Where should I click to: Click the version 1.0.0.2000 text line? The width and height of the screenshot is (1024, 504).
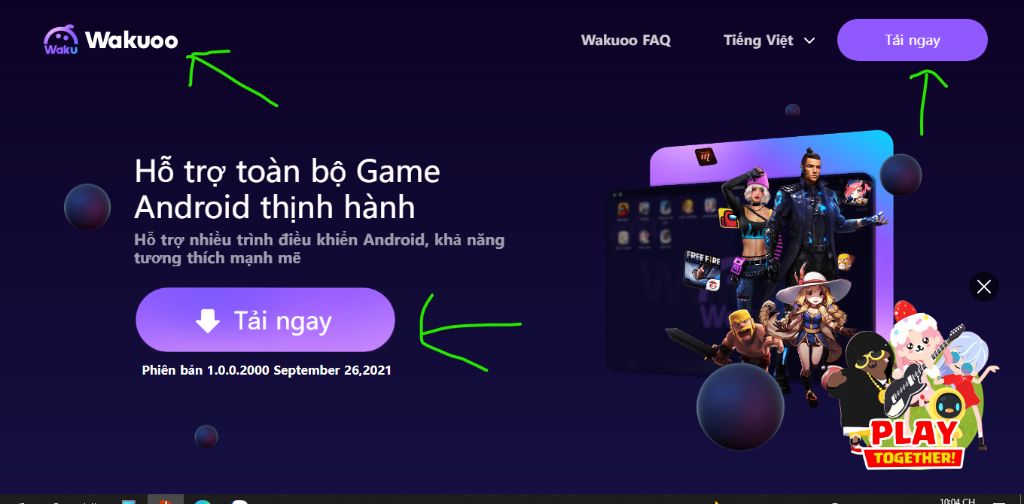tap(266, 370)
